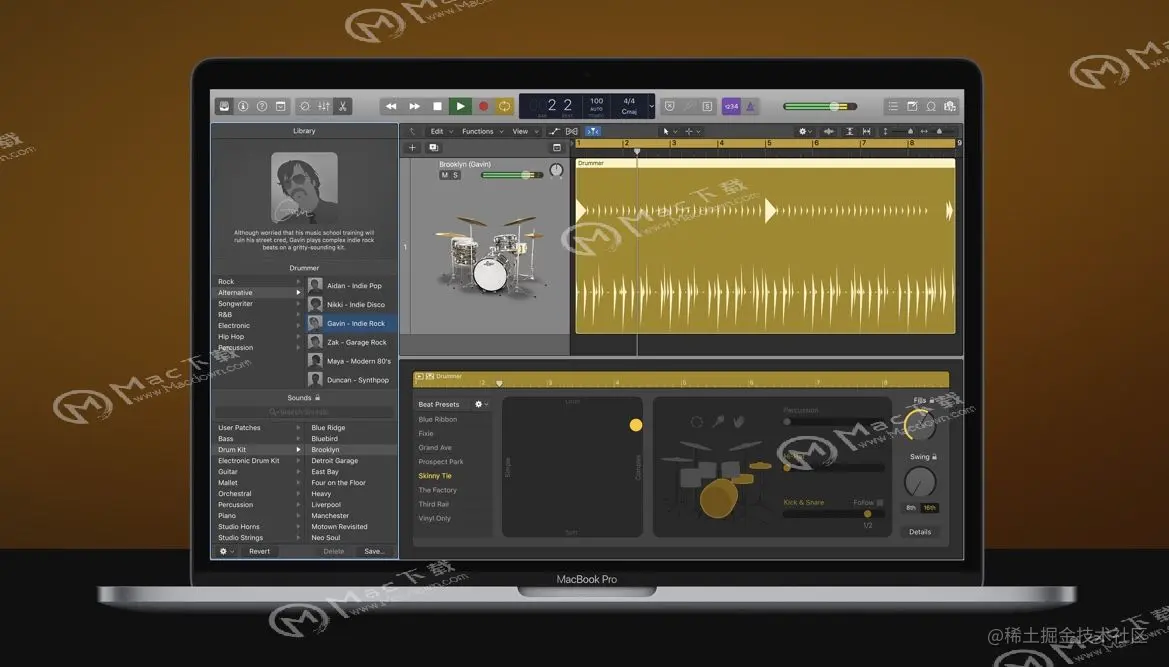Expand the Rock genre arrow
This screenshot has height=667, width=1169.
coord(298,282)
